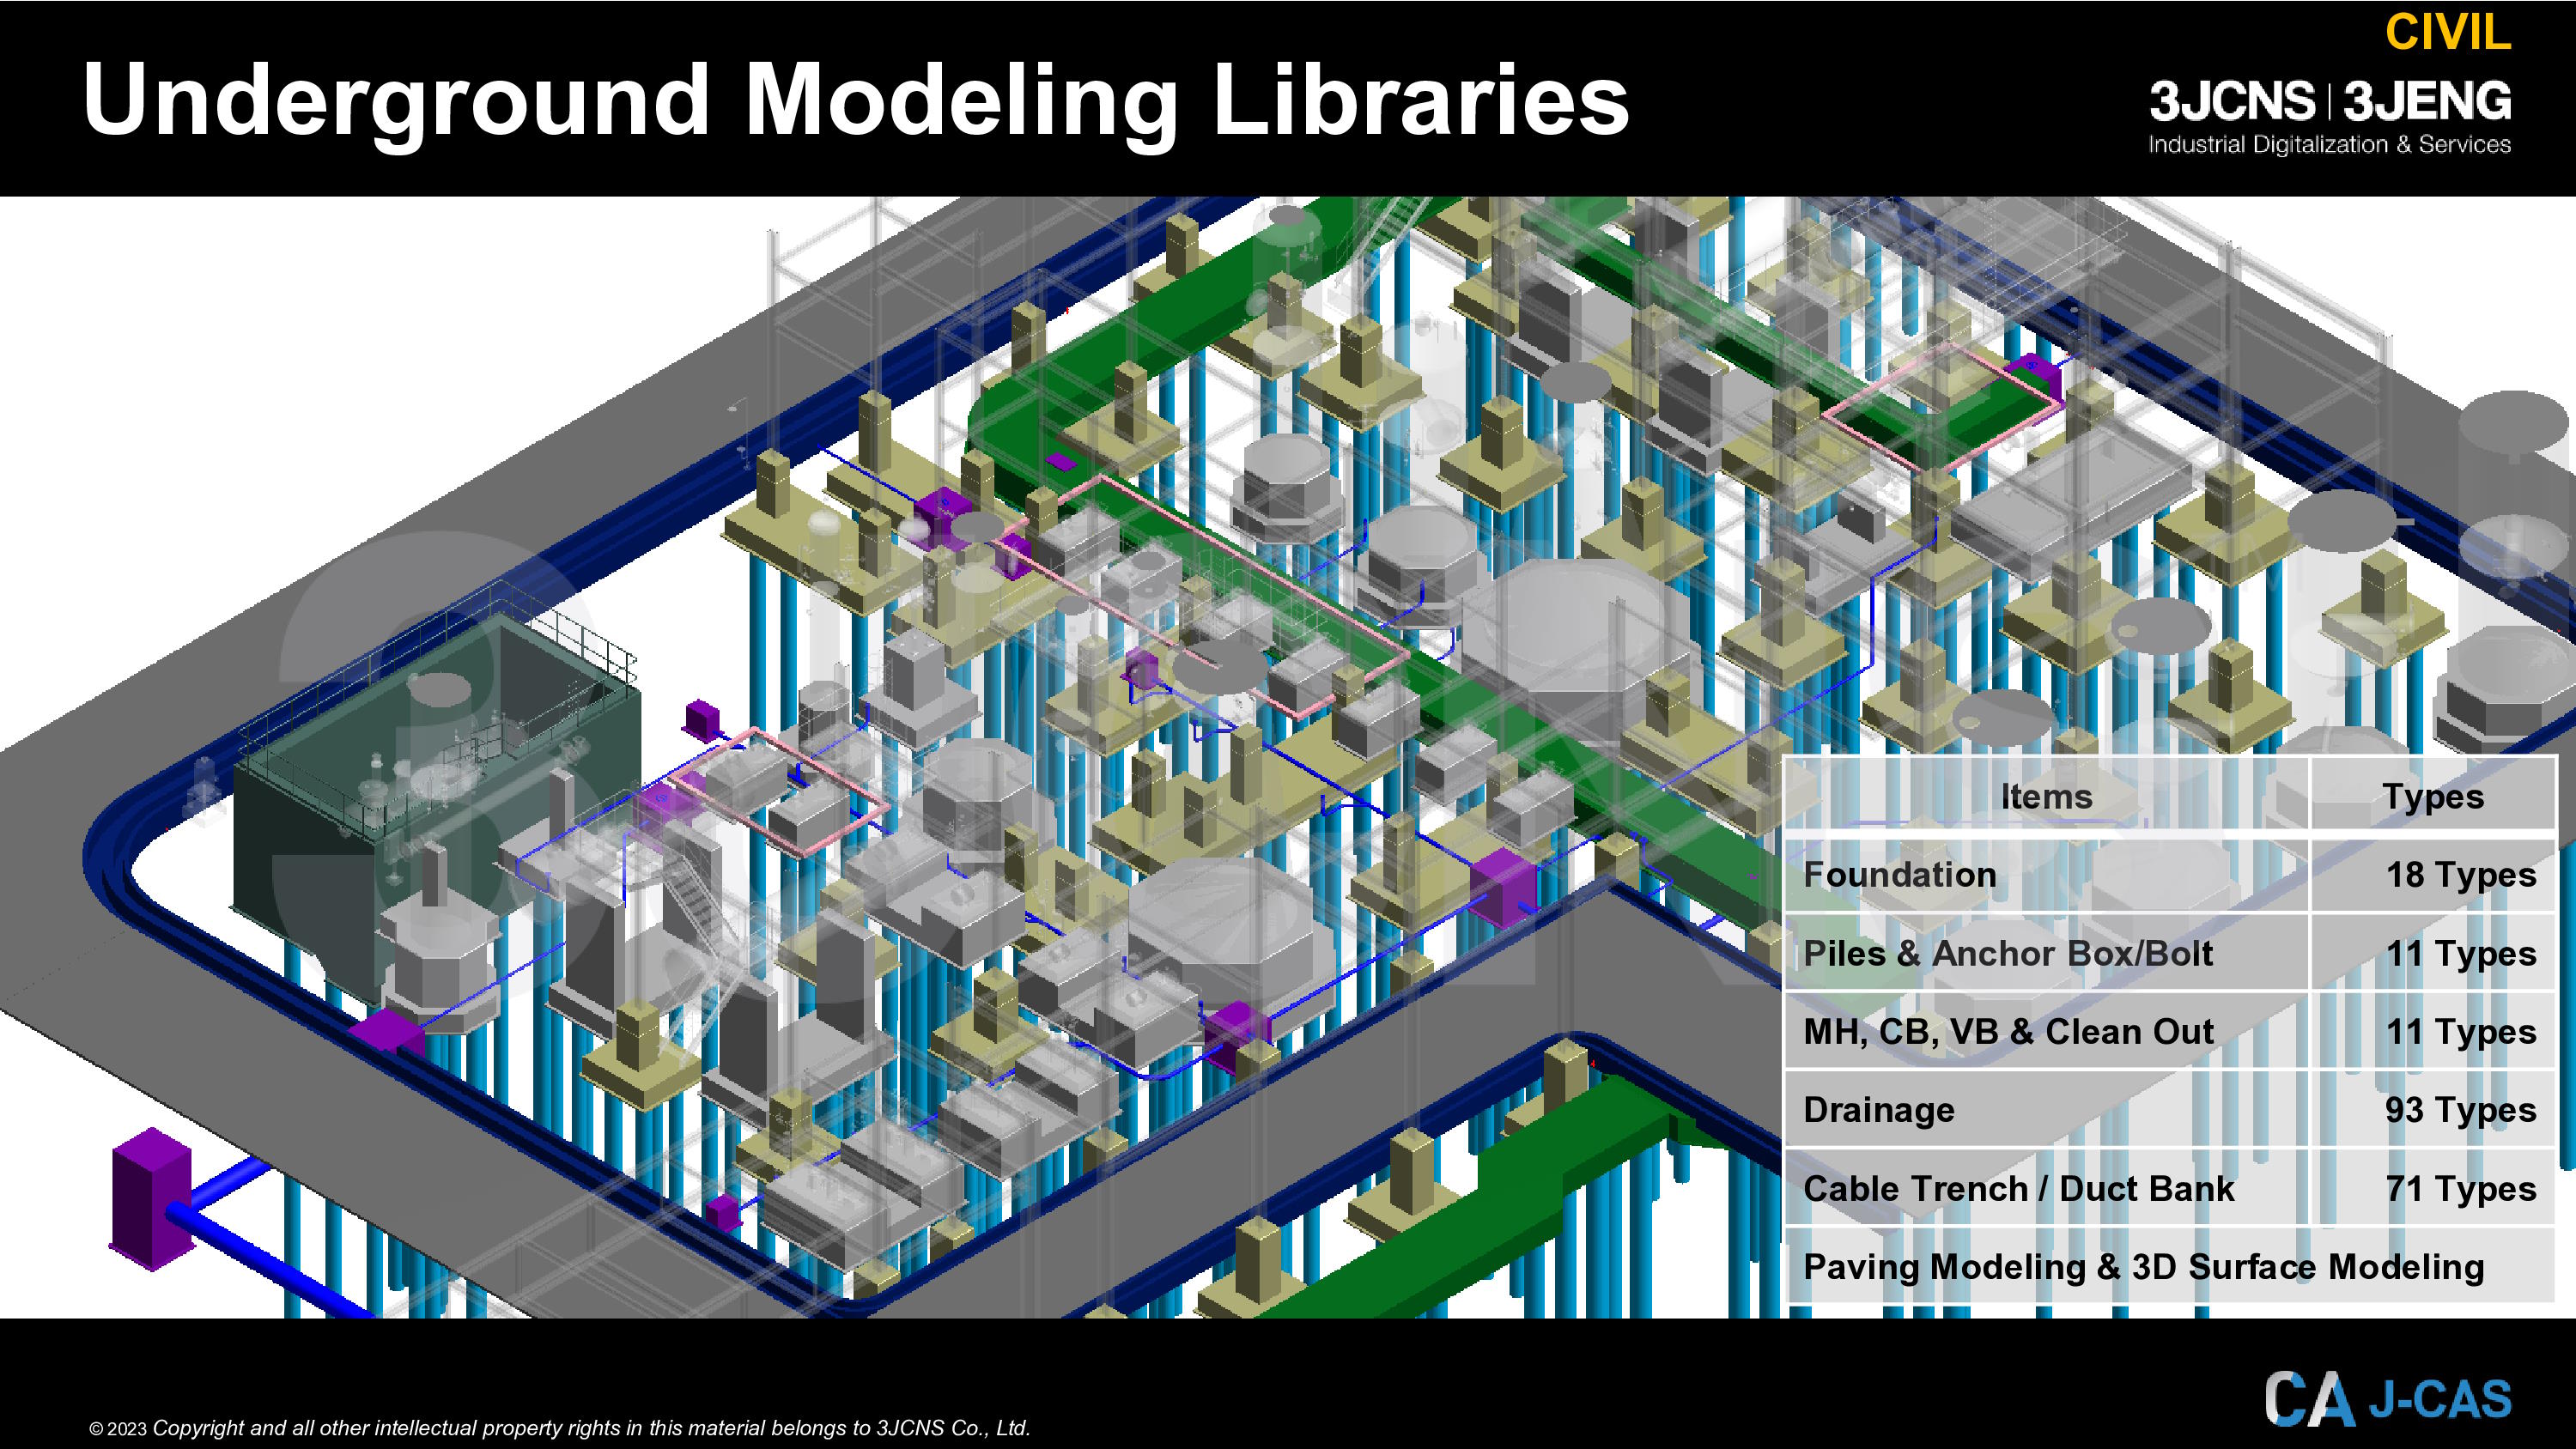Select the 'Drainage' table cell
The height and width of the screenshot is (1449, 2576).
2046,1110
